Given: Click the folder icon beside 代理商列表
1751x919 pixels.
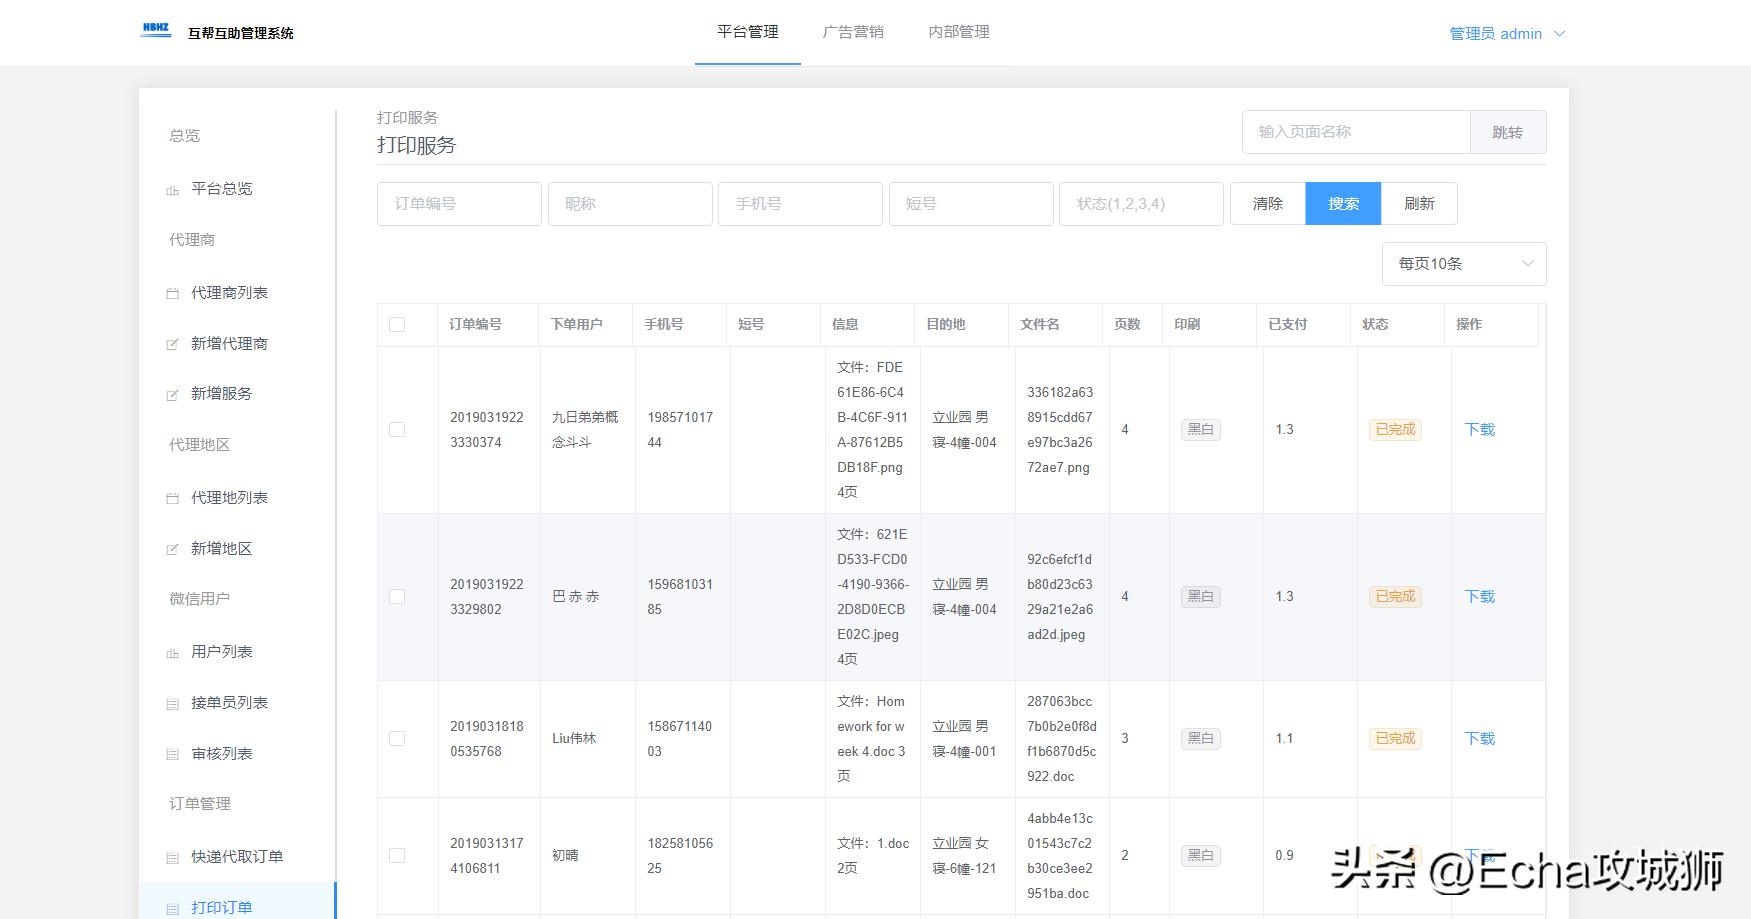Looking at the screenshot, I should click(173, 292).
